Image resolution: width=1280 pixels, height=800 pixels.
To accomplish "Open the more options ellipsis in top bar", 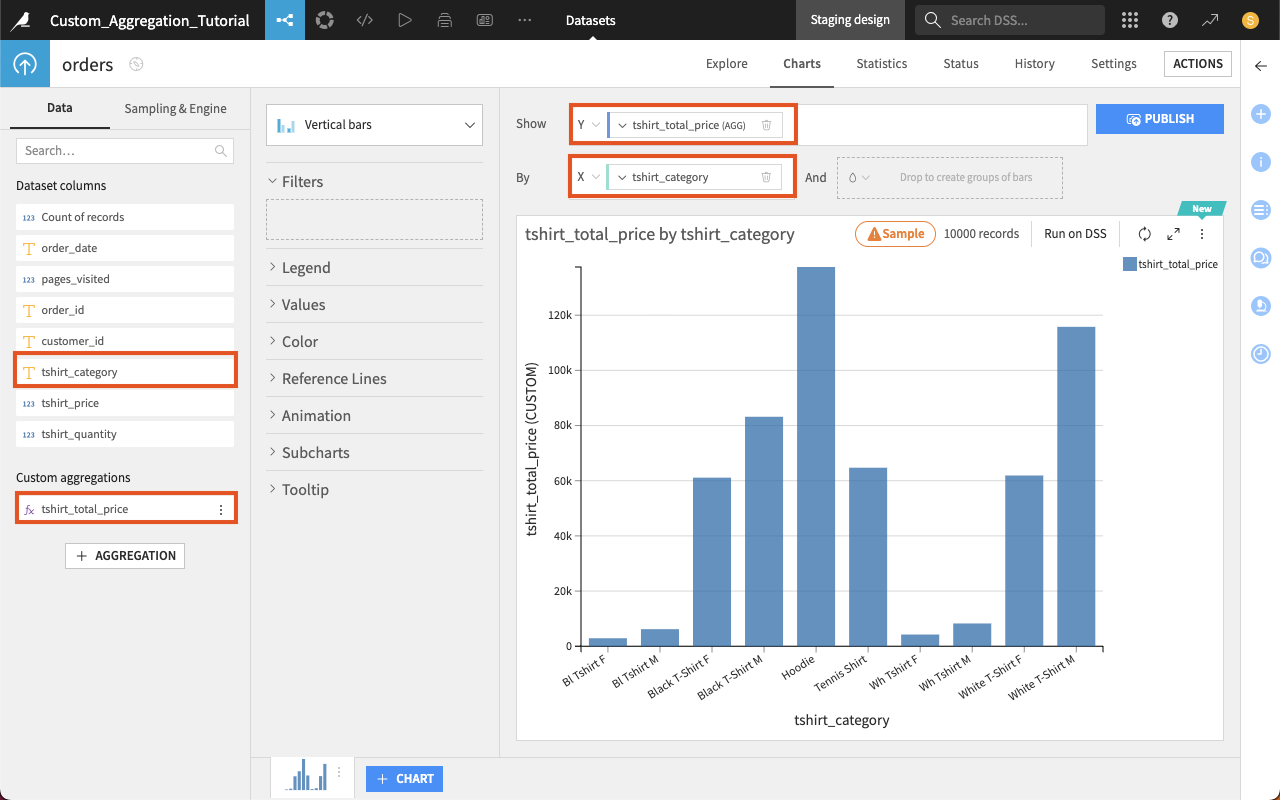I will point(525,20).
